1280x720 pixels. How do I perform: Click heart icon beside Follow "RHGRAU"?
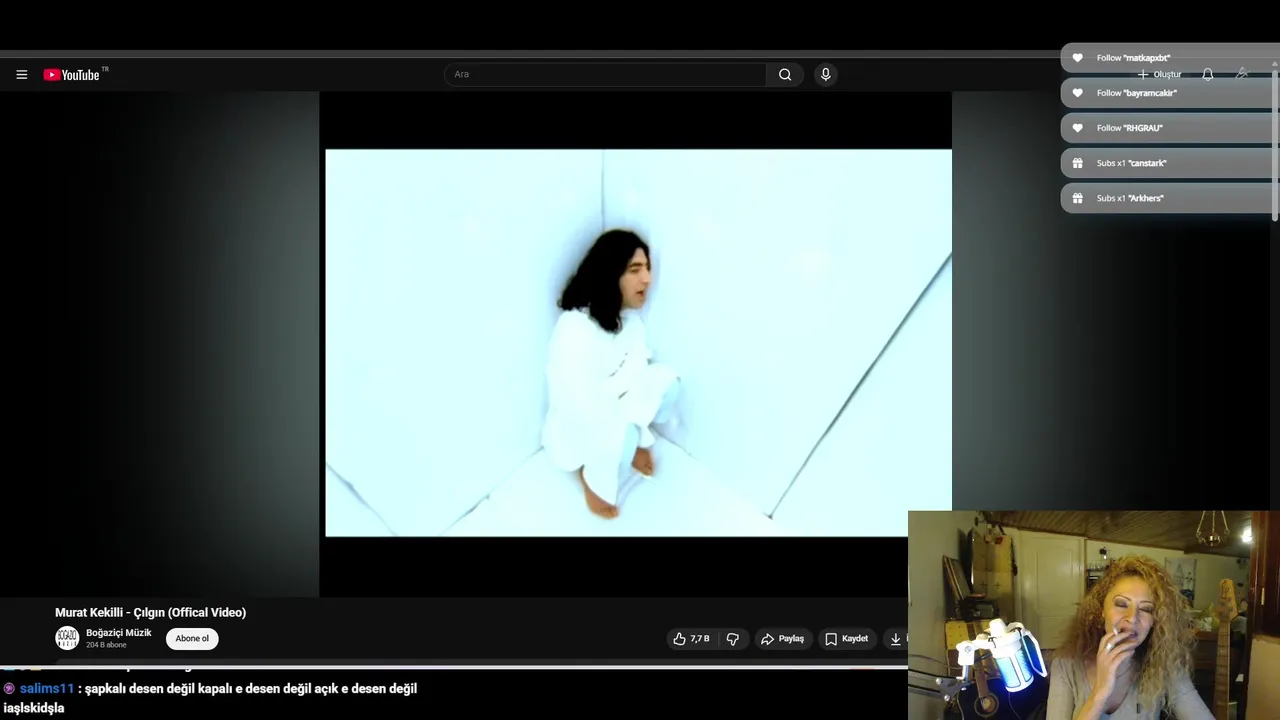point(1077,128)
